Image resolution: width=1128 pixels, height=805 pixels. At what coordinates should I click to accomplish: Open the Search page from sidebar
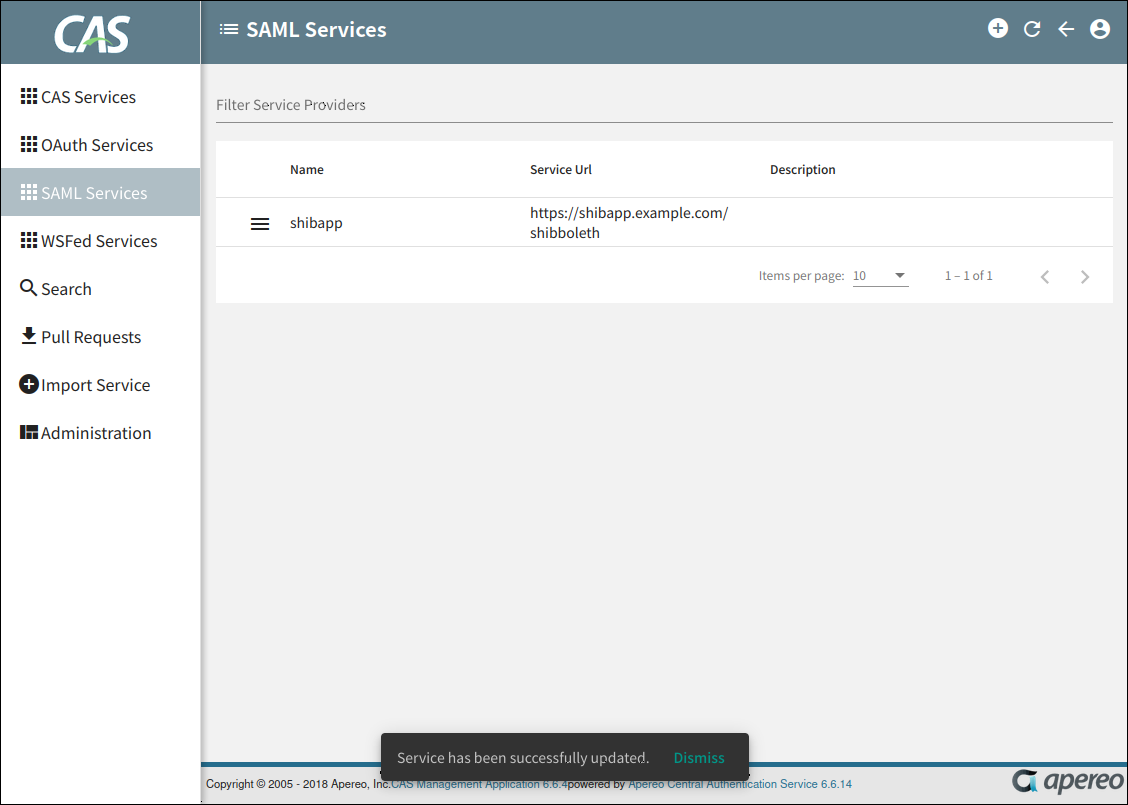[66, 289]
